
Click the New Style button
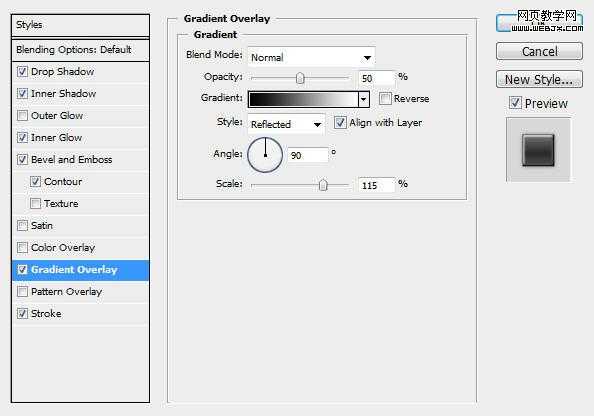[539, 80]
